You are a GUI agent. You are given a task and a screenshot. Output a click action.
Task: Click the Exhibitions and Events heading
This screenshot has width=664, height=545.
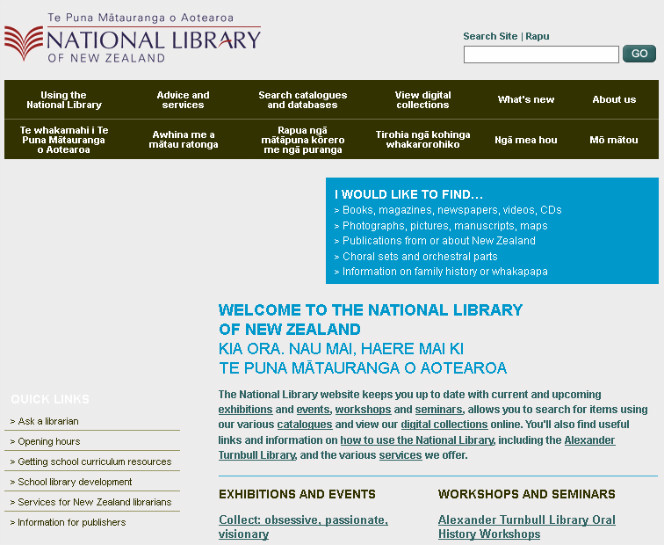tap(297, 494)
